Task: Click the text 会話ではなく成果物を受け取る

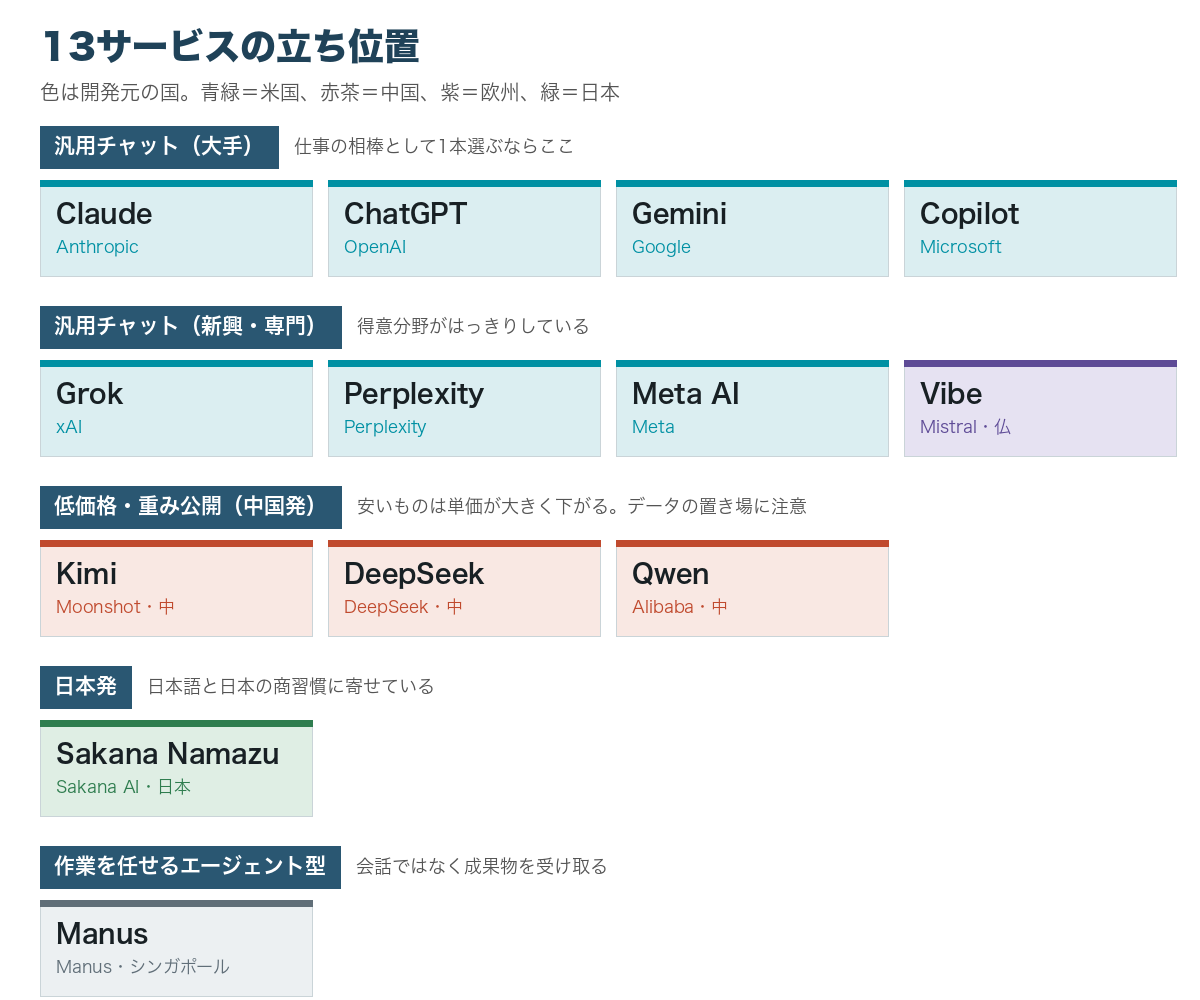Action: point(482,867)
